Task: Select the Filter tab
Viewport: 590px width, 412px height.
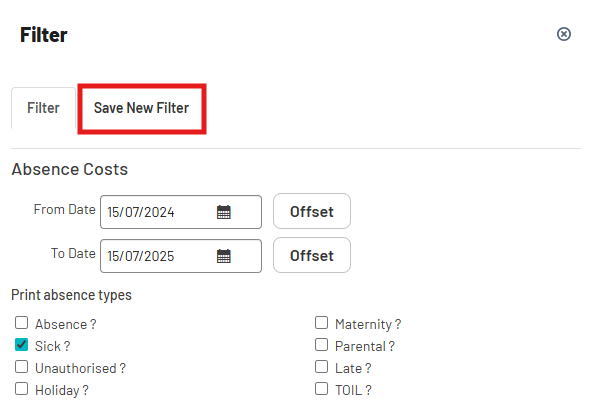Action: point(43,108)
